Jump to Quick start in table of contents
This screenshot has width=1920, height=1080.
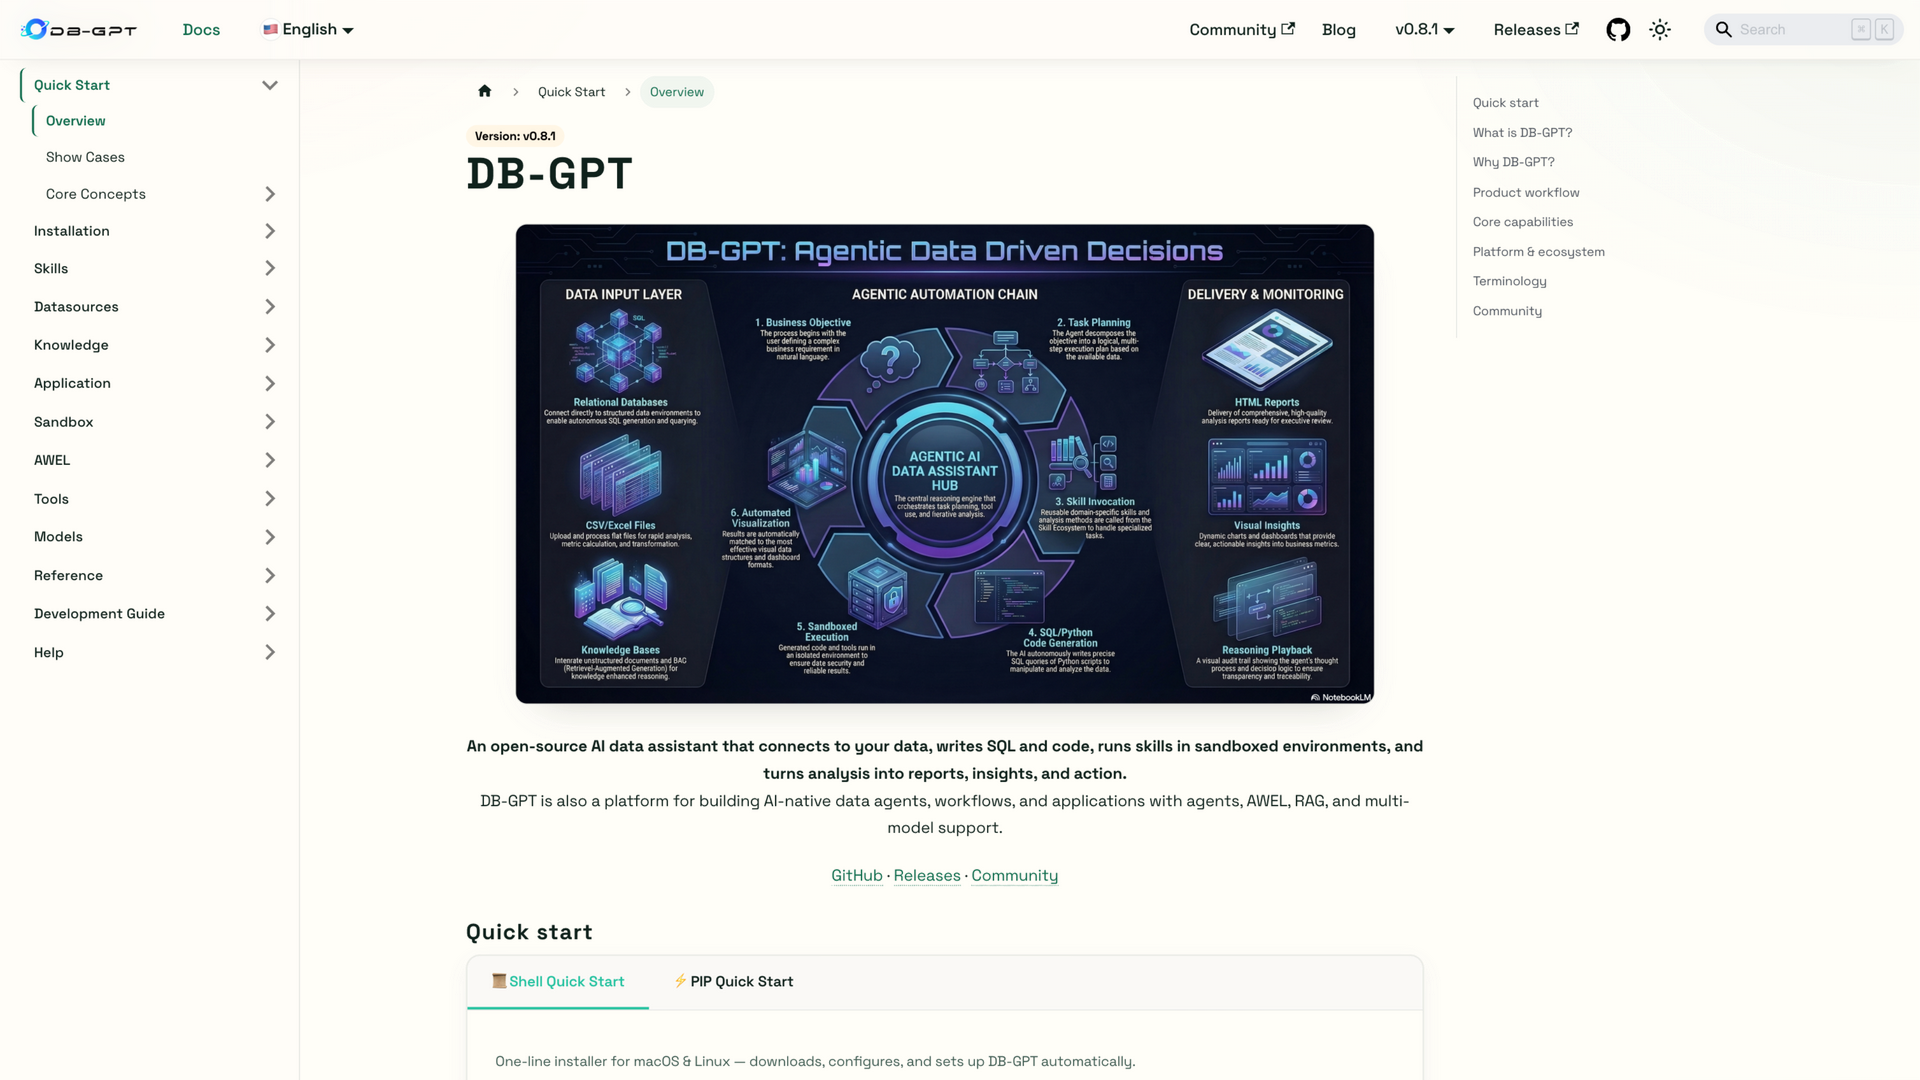tap(1505, 103)
